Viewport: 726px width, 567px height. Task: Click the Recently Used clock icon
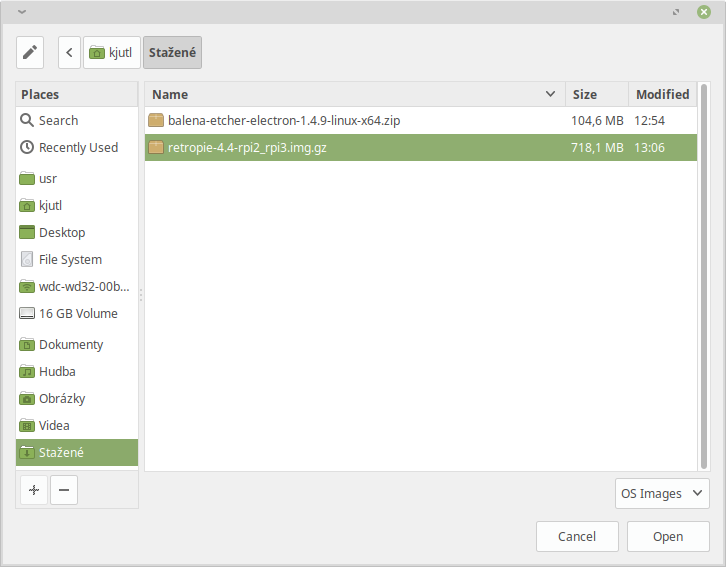pyautogui.click(x=27, y=147)
